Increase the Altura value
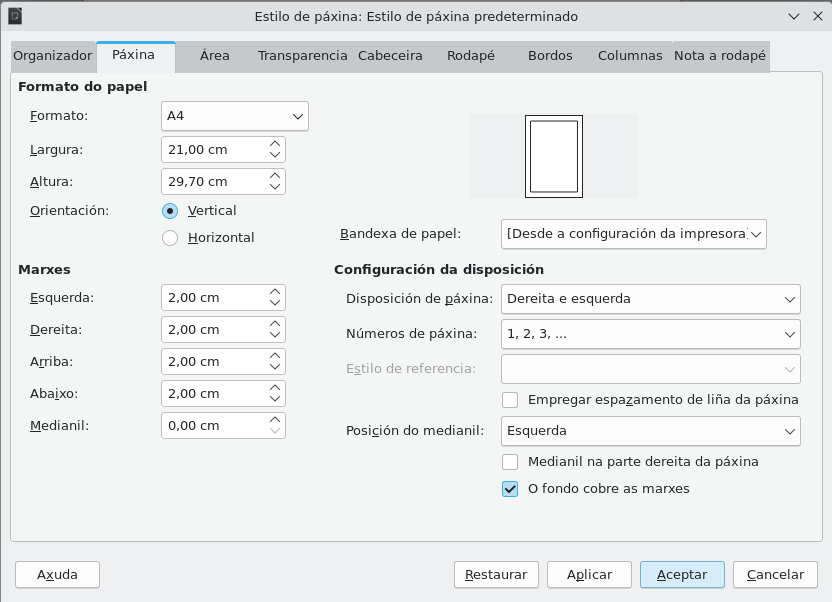 pyautogui.click(x=275, y=176)
